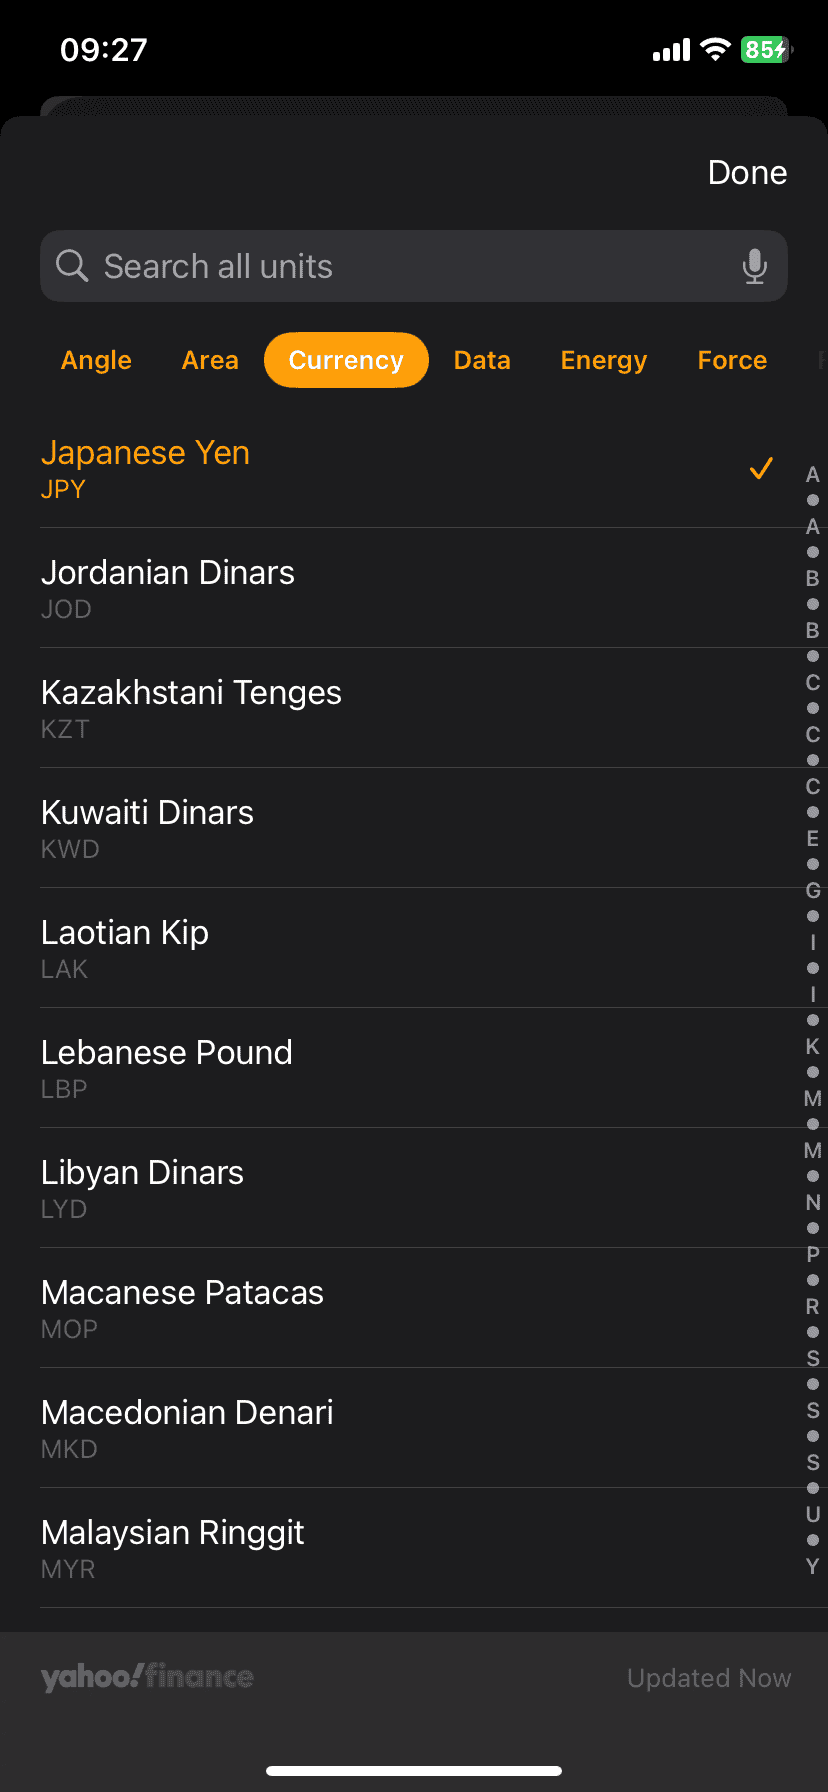
Task: Jump to letter Y in index
Action: (x=812, y=1566)
